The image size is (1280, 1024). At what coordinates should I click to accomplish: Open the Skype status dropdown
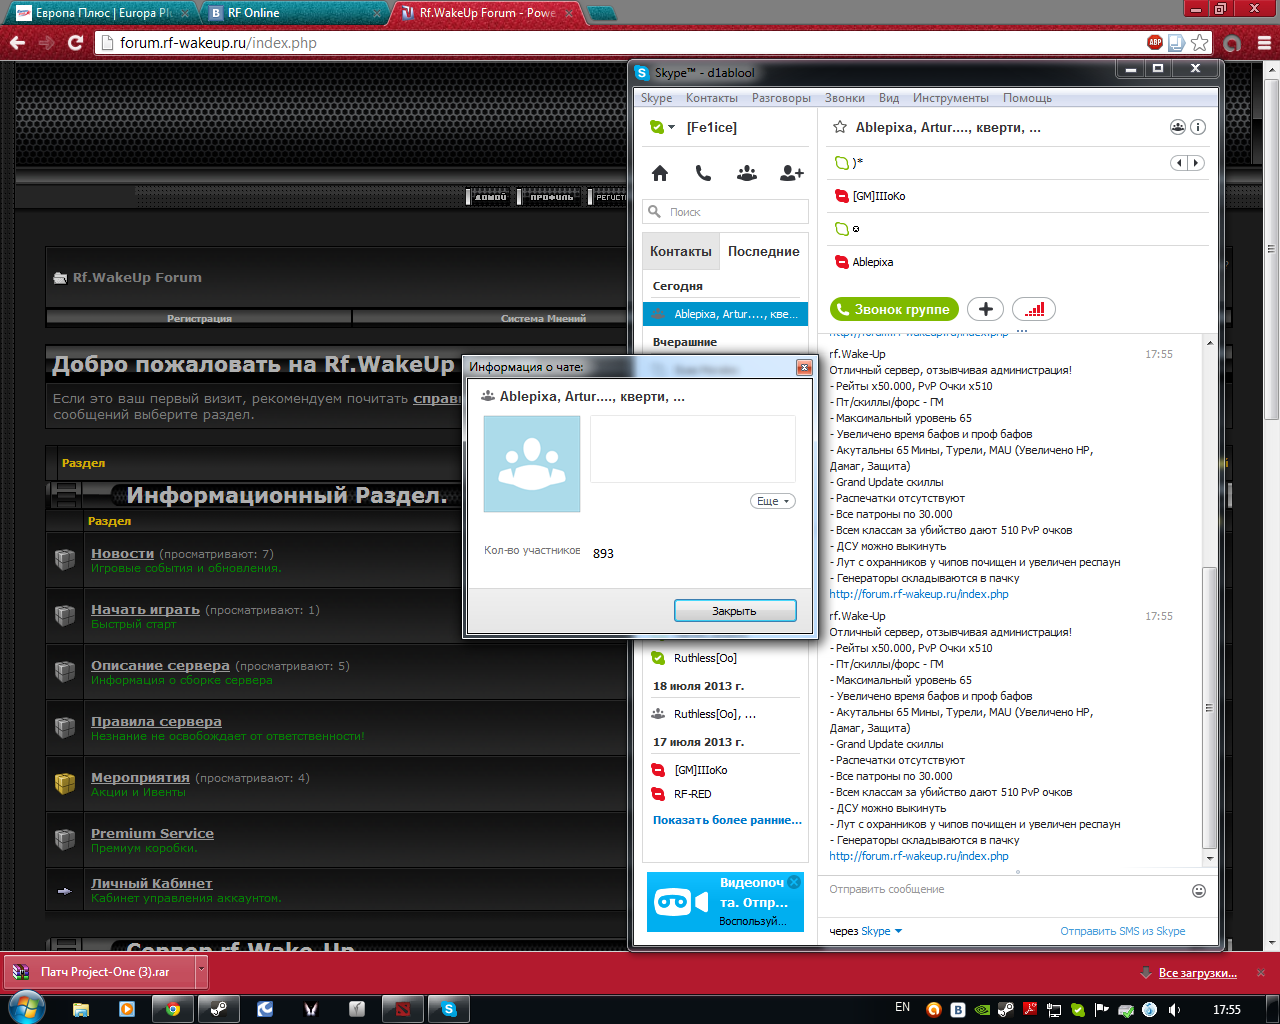click(663, 127)
